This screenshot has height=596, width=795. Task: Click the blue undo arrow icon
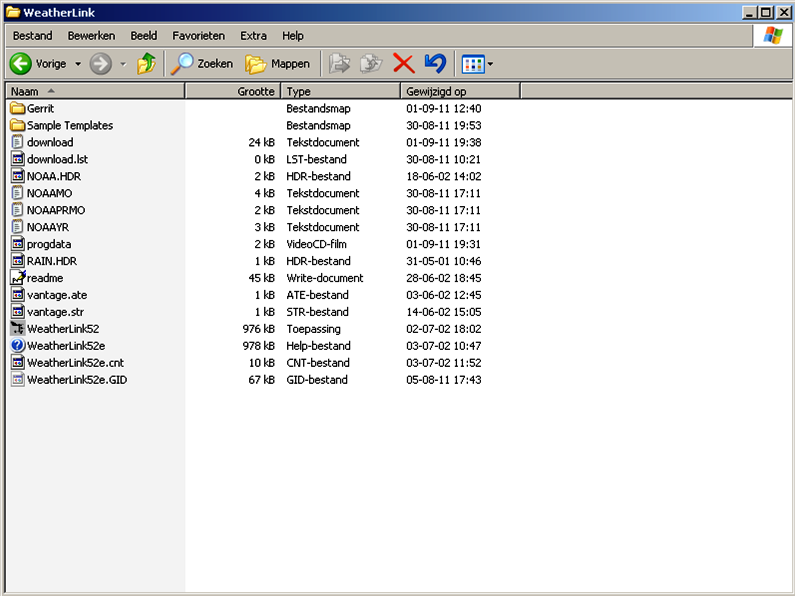[435, 64]
